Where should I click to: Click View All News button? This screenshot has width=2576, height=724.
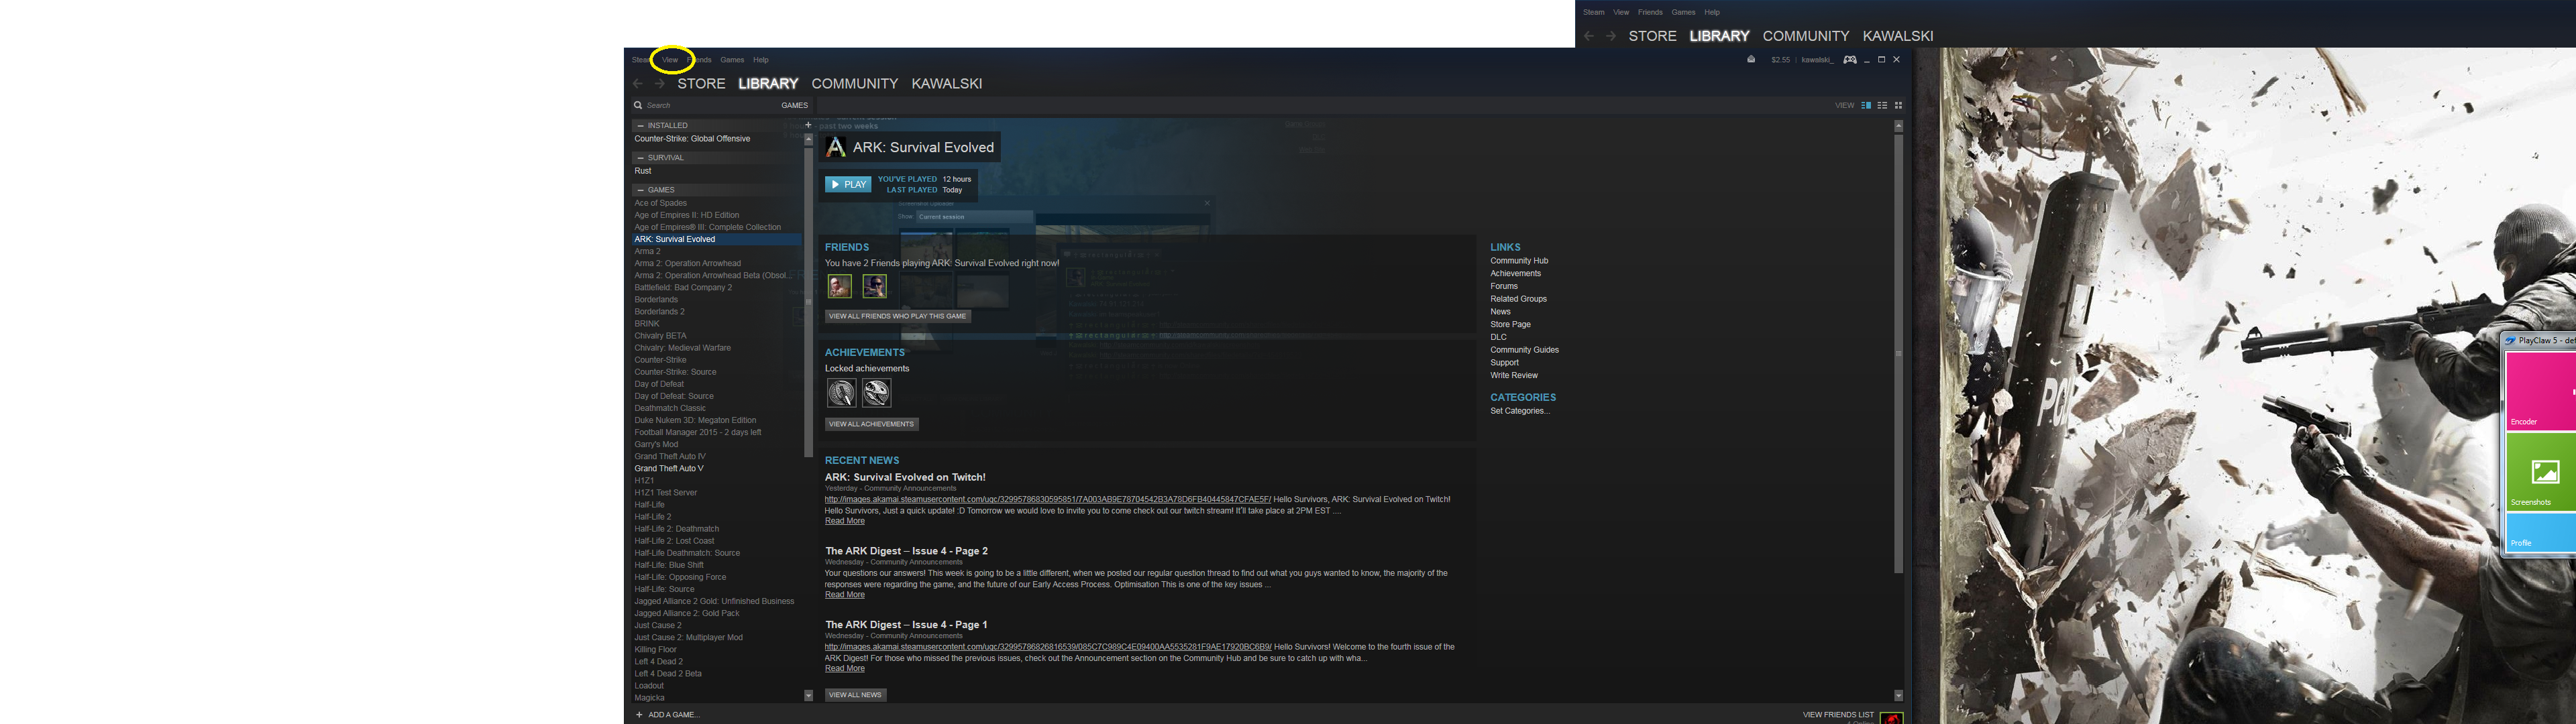pos(855,695)
